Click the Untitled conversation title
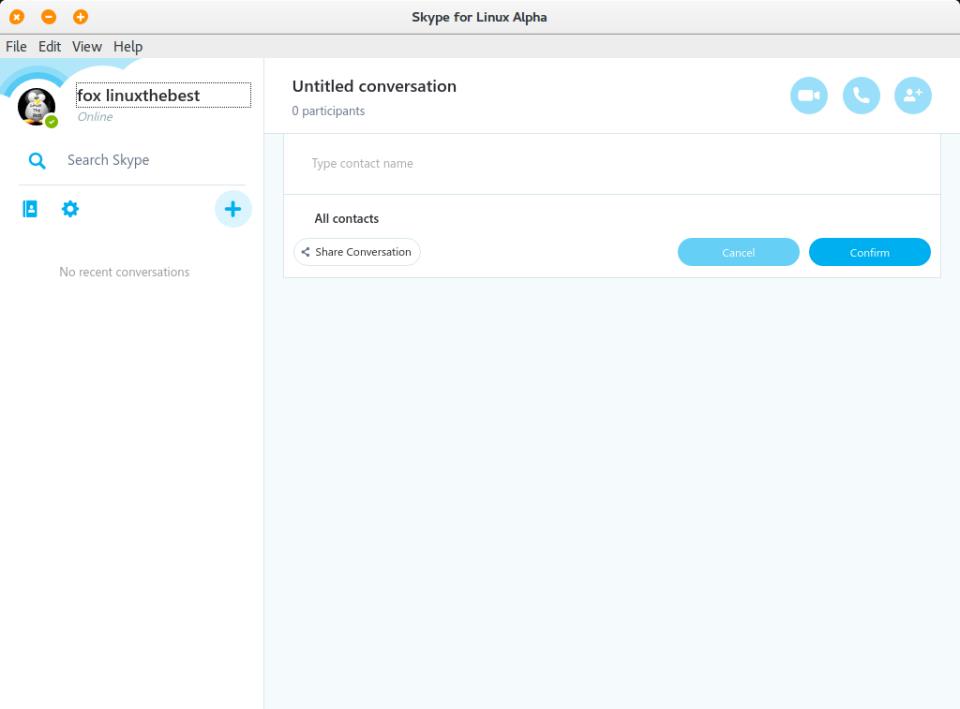 374,86
